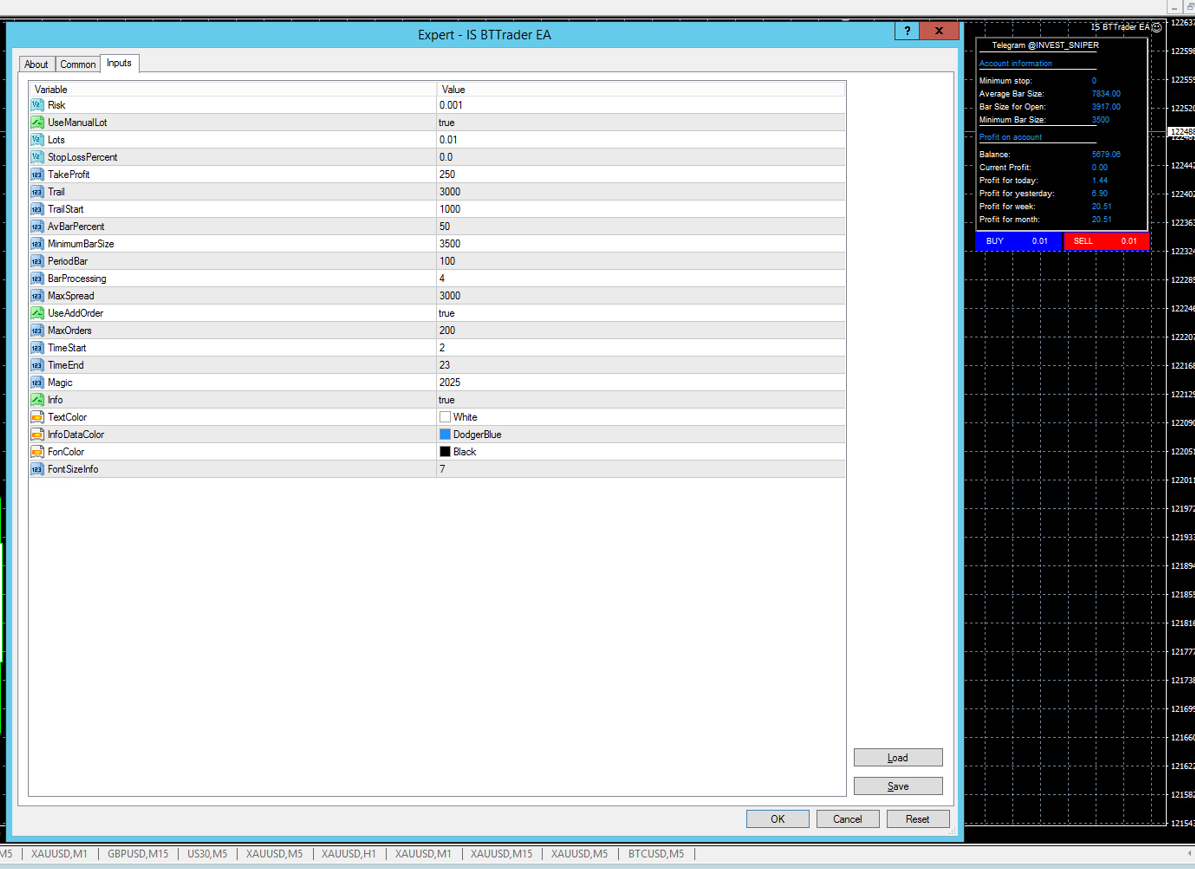Viewport: 1195px width, 869px height.
Task: Click the UseManualLot boolean icon
Action: pyautogui.click(x=37, y=122)
